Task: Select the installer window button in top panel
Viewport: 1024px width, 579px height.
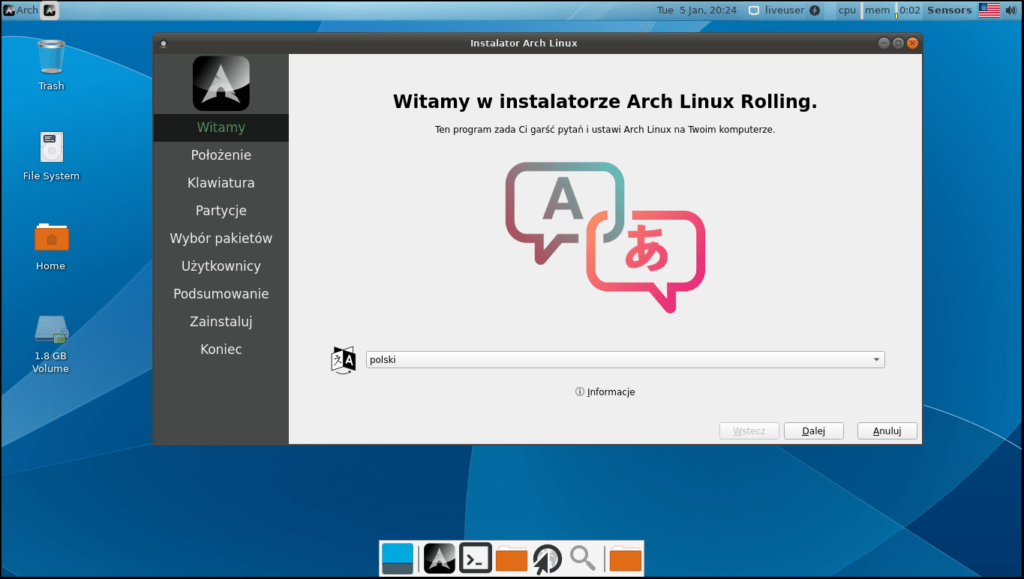Action: 50,10
